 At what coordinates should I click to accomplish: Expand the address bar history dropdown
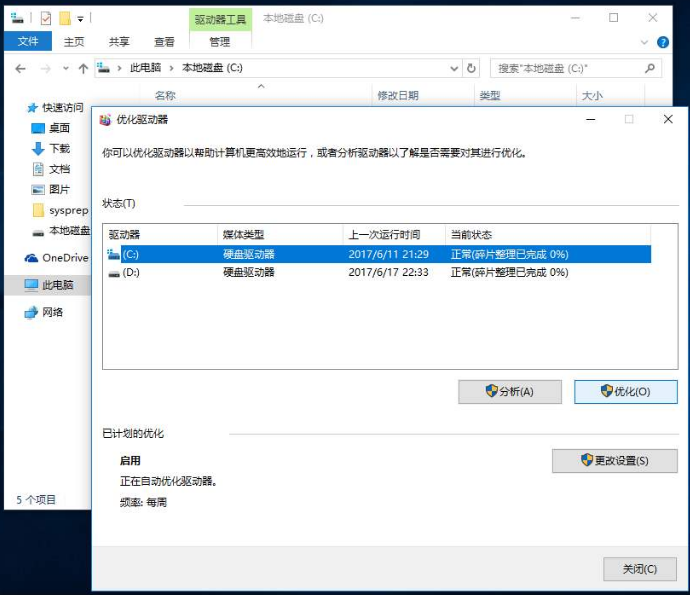[454, 68]
